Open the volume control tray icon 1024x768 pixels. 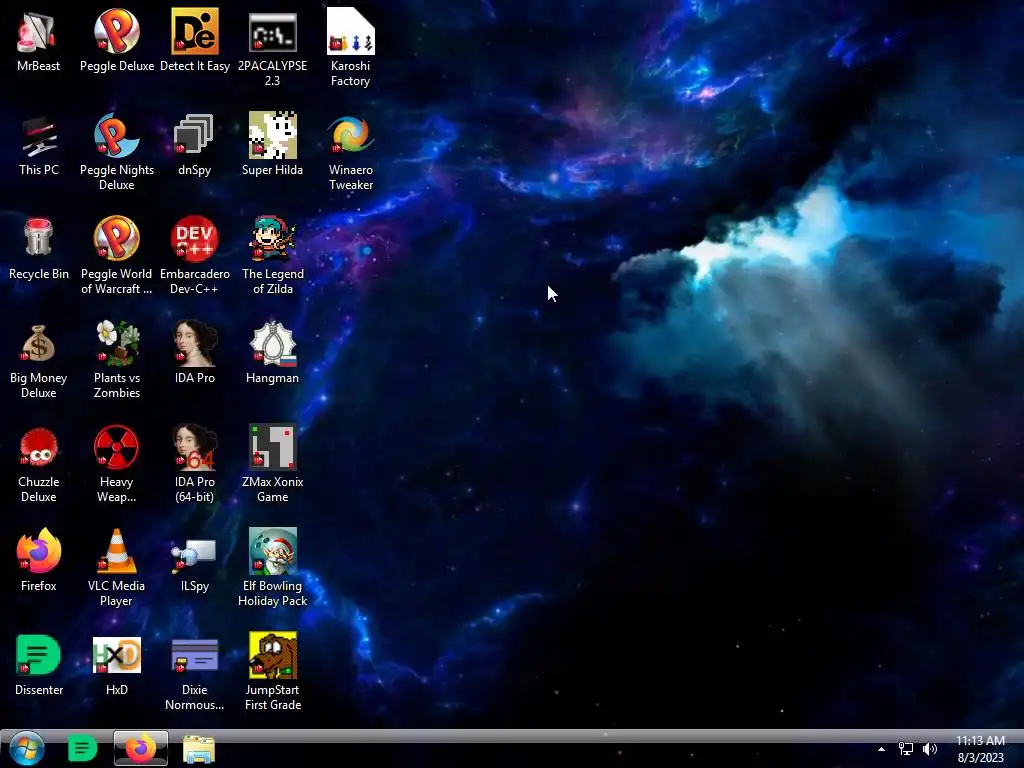(930, 749)
